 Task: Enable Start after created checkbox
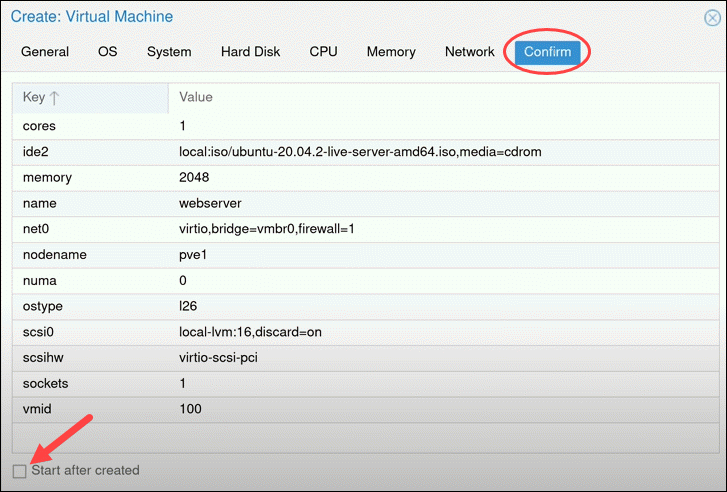coord(20,470)
